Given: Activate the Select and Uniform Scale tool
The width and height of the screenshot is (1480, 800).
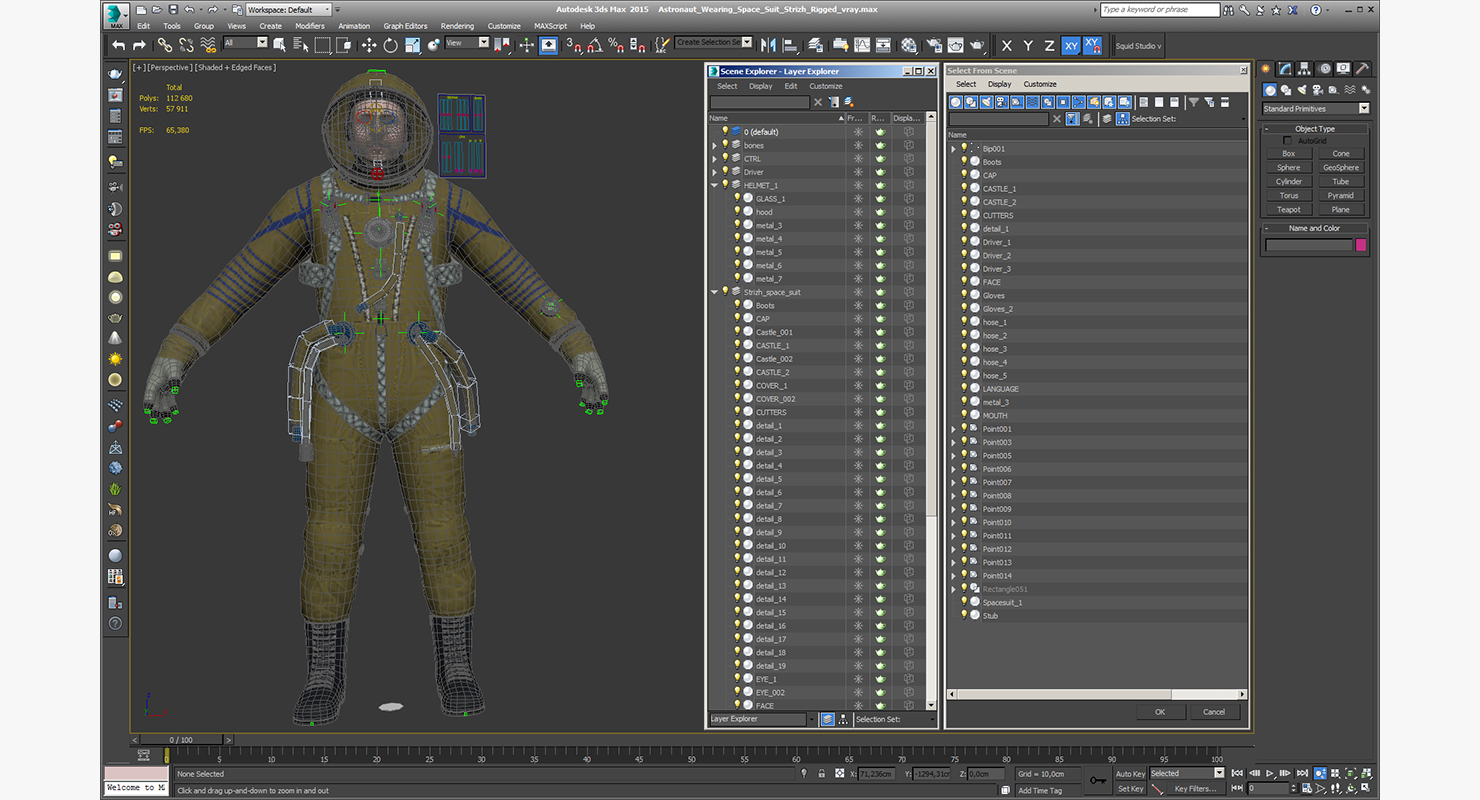Looking at the screenshot, I should pos(413,45).
